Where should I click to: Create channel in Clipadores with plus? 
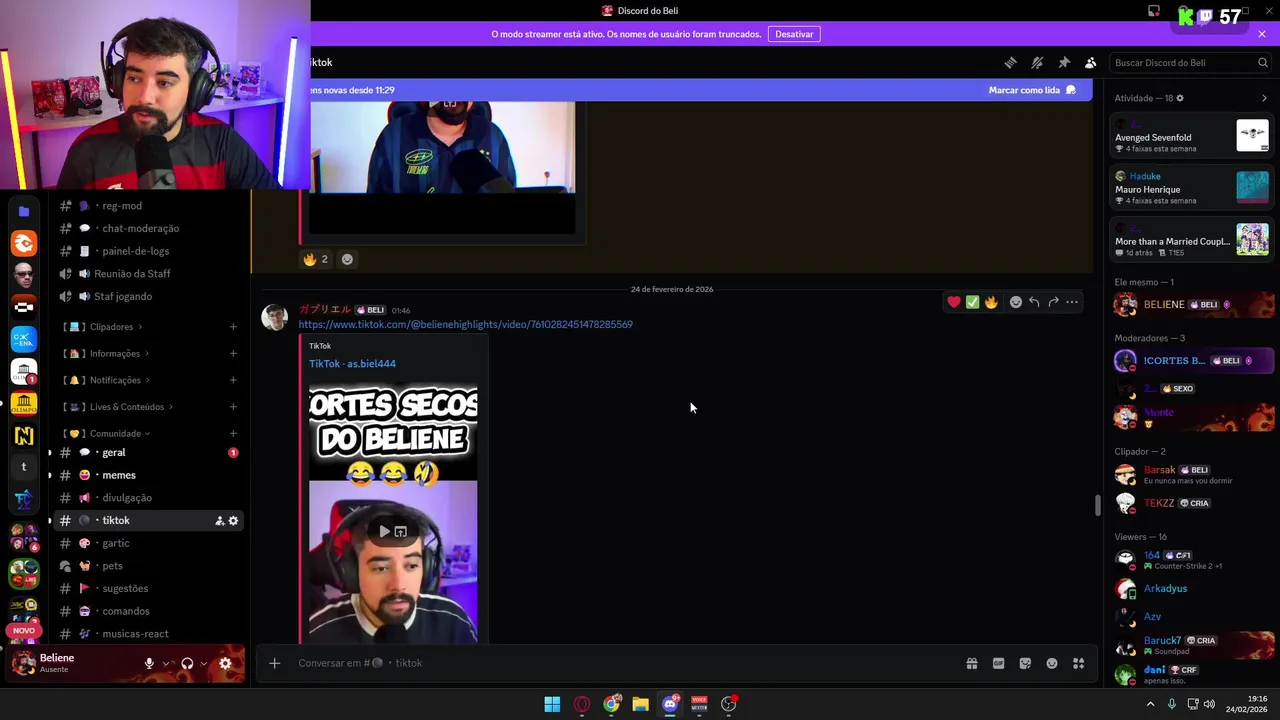coord(233,327)
